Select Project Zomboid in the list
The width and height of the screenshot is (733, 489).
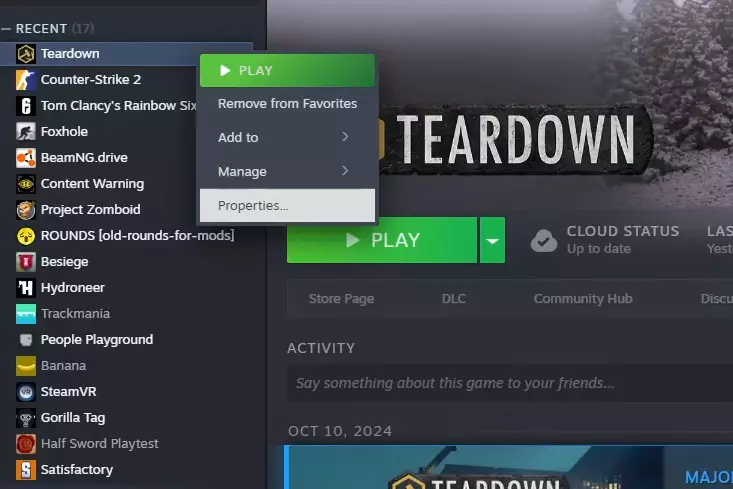tap(90, 210)
